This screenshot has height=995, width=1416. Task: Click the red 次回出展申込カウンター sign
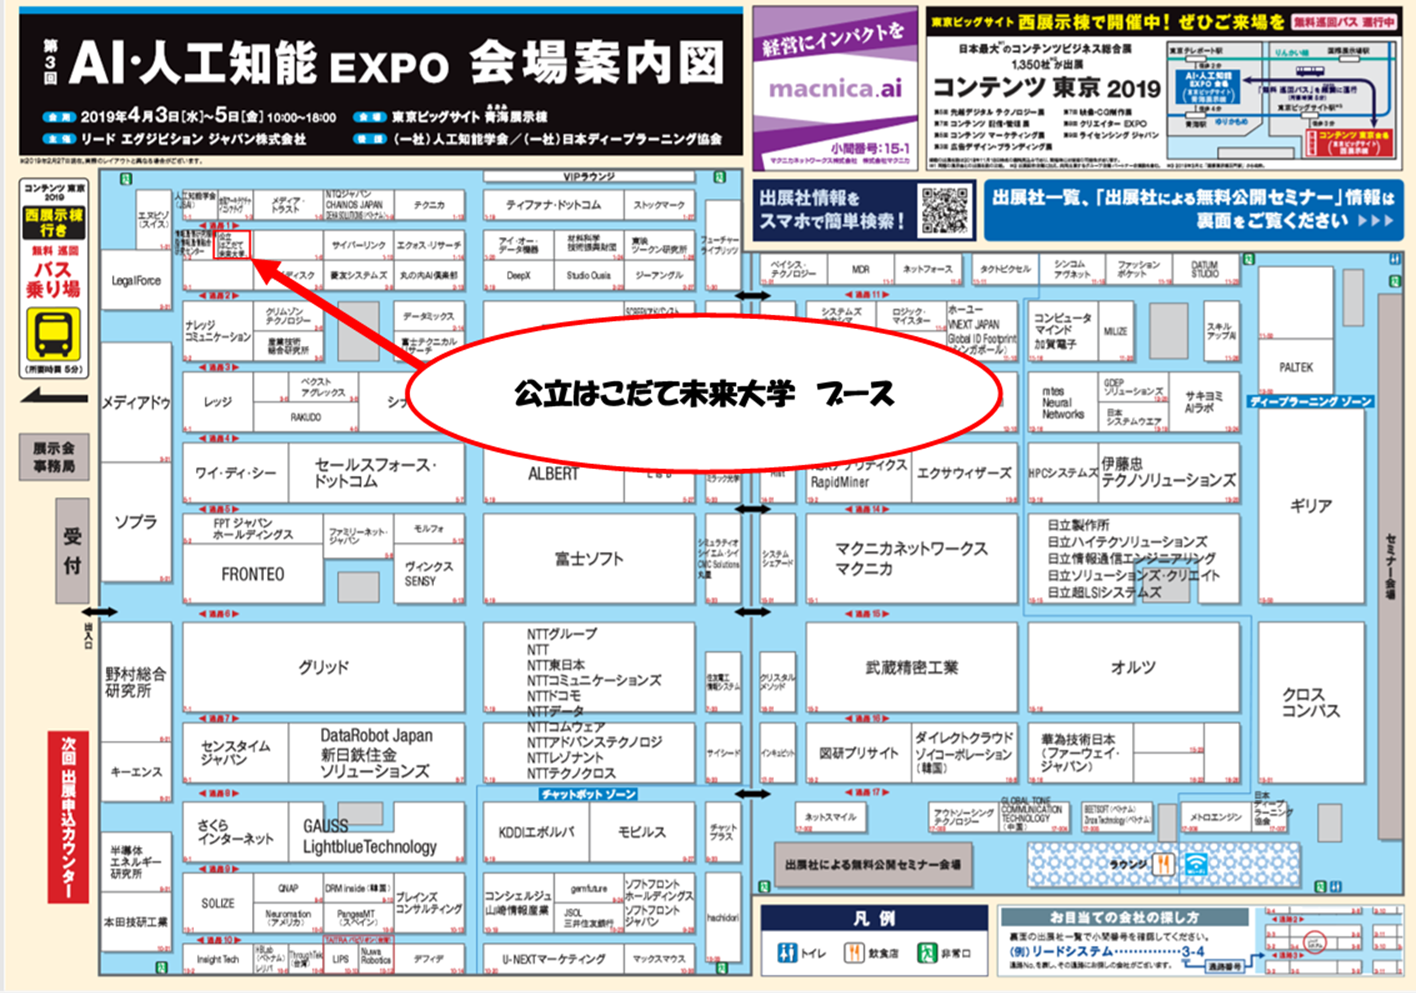coord(68,816)
